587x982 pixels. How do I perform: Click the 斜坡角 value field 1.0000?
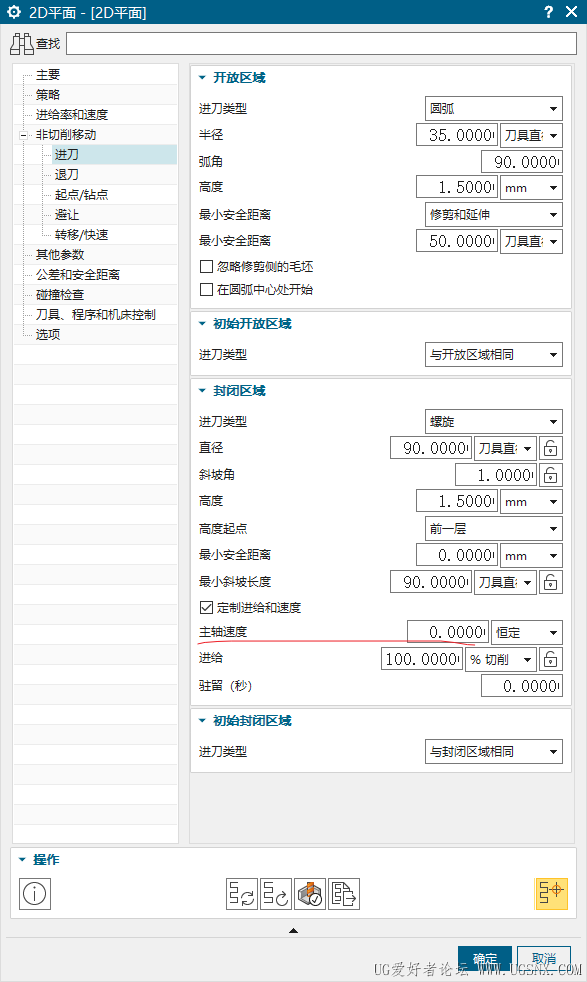496,475
